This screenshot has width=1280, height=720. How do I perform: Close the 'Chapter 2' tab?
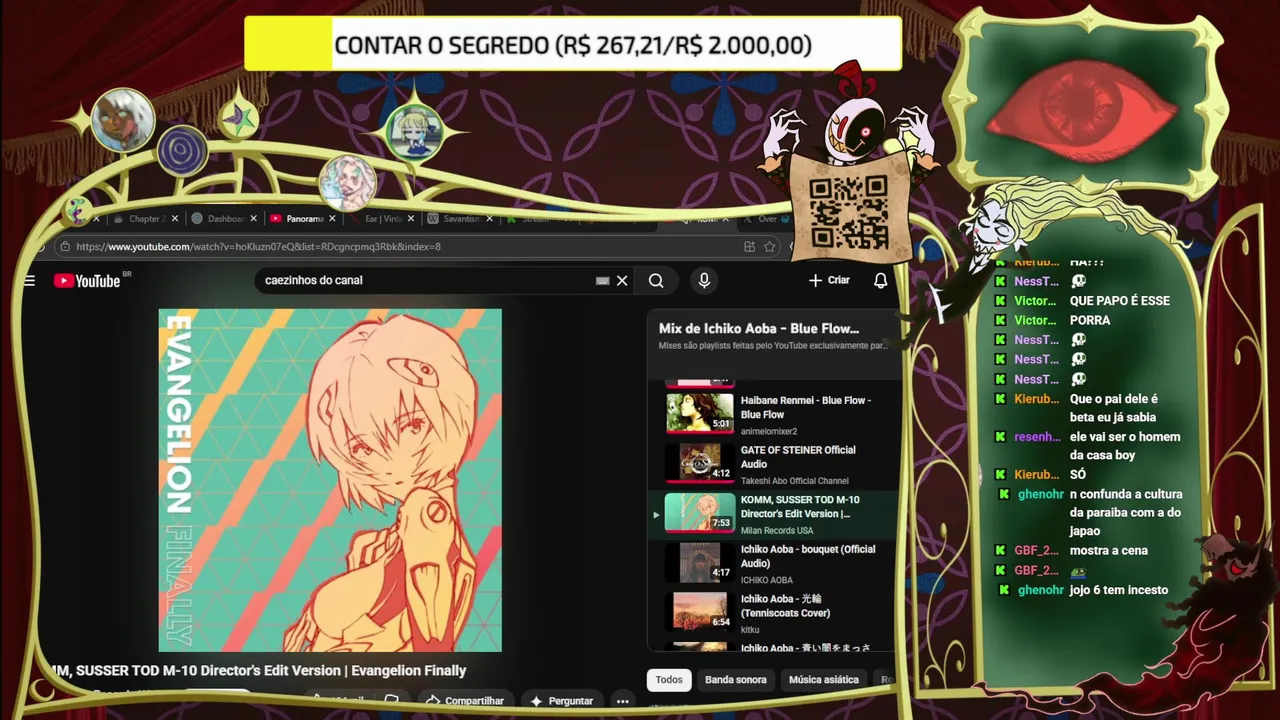pos(175,218)
